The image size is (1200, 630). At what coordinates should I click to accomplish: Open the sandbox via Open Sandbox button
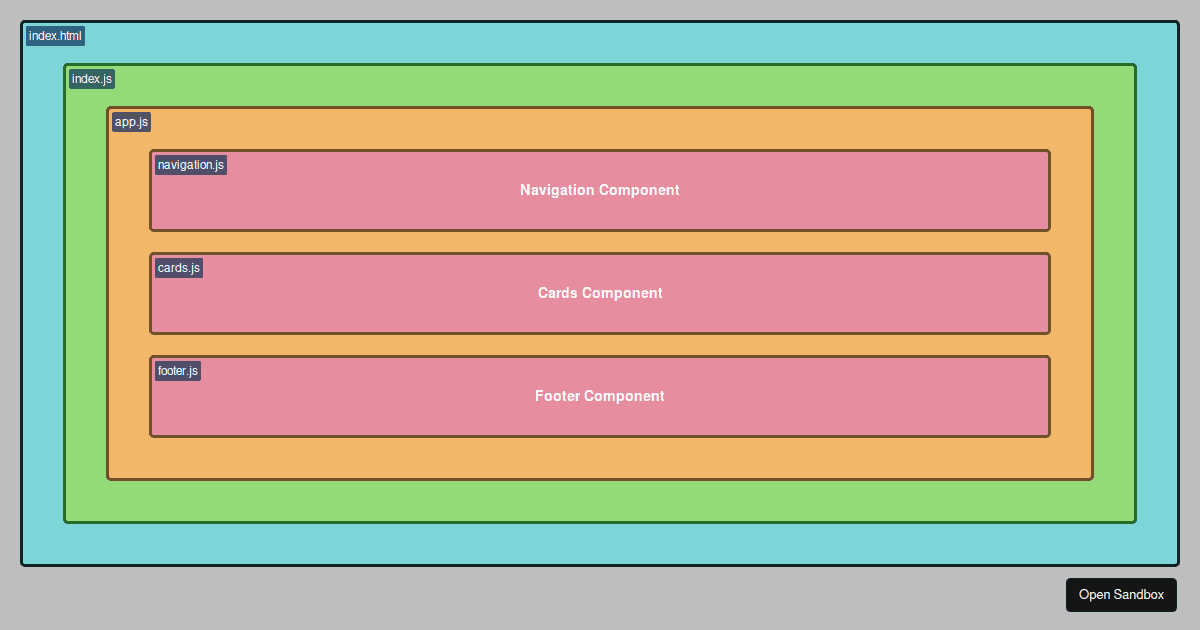[1121, 595]
